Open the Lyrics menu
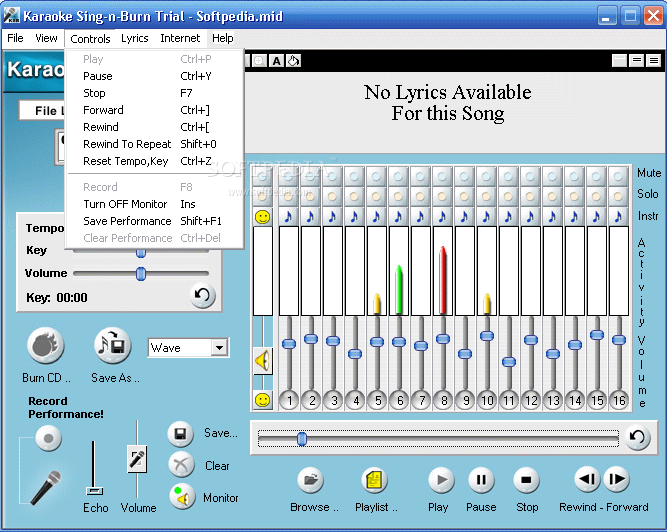This screenshot has width=667, height=532. pyautogui.click(x=134, y=38)
